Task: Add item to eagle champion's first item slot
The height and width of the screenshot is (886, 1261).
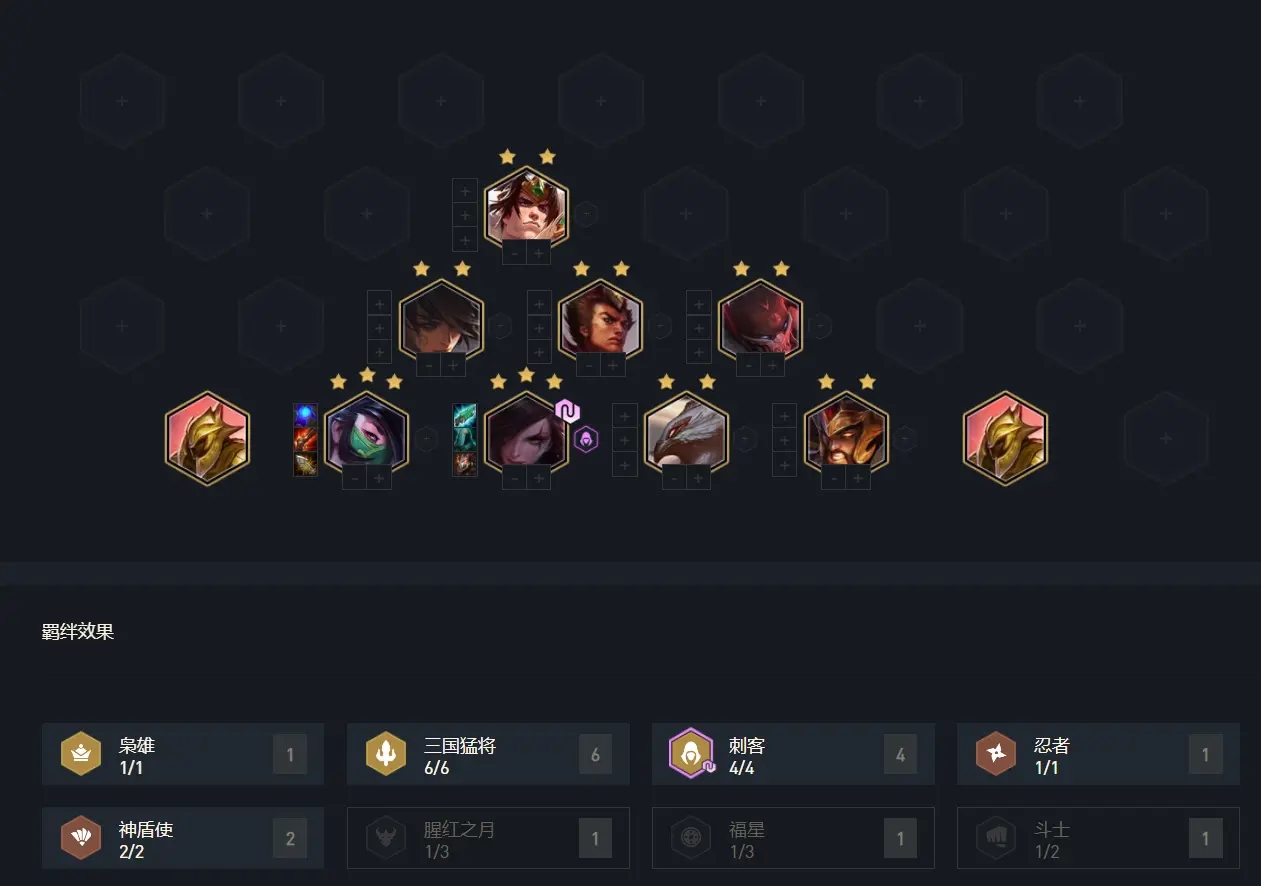Action: click(625, 415)
